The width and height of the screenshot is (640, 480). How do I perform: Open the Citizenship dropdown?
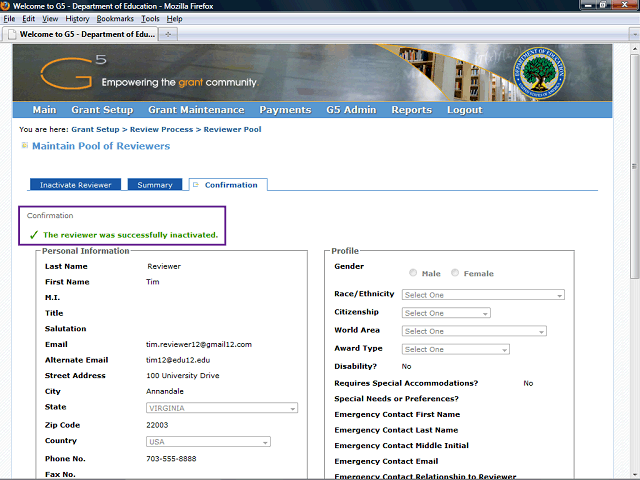click(446, 313)
